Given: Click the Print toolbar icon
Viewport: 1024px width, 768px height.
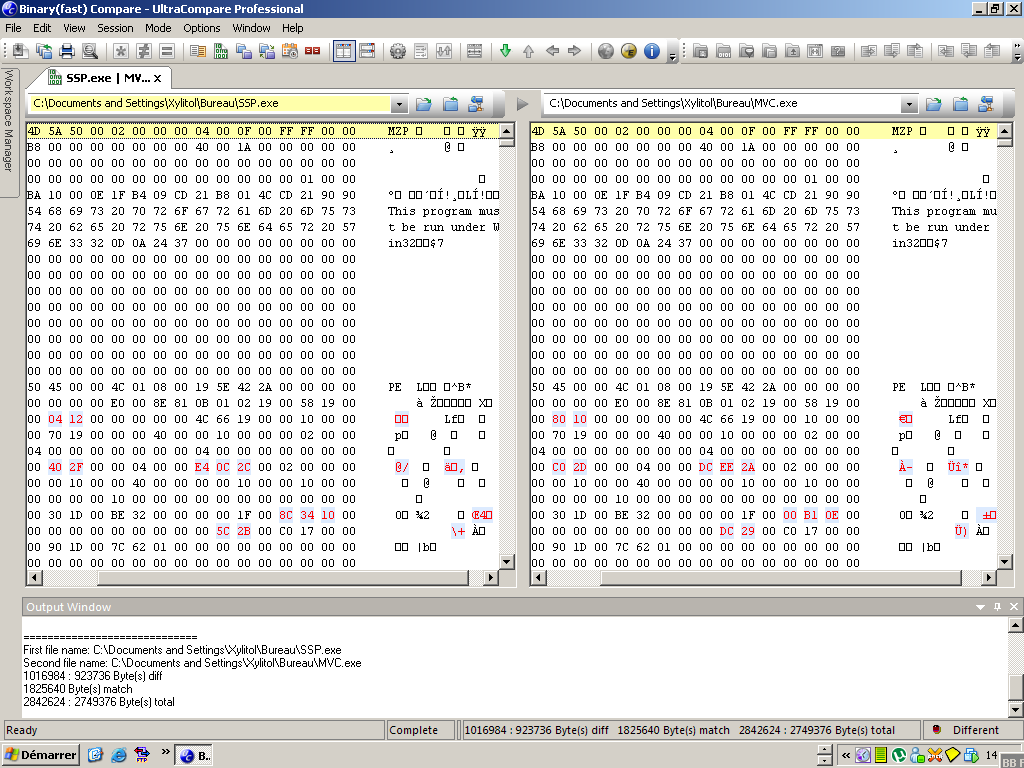Looking at the screenshot, I should coord(67,51).
